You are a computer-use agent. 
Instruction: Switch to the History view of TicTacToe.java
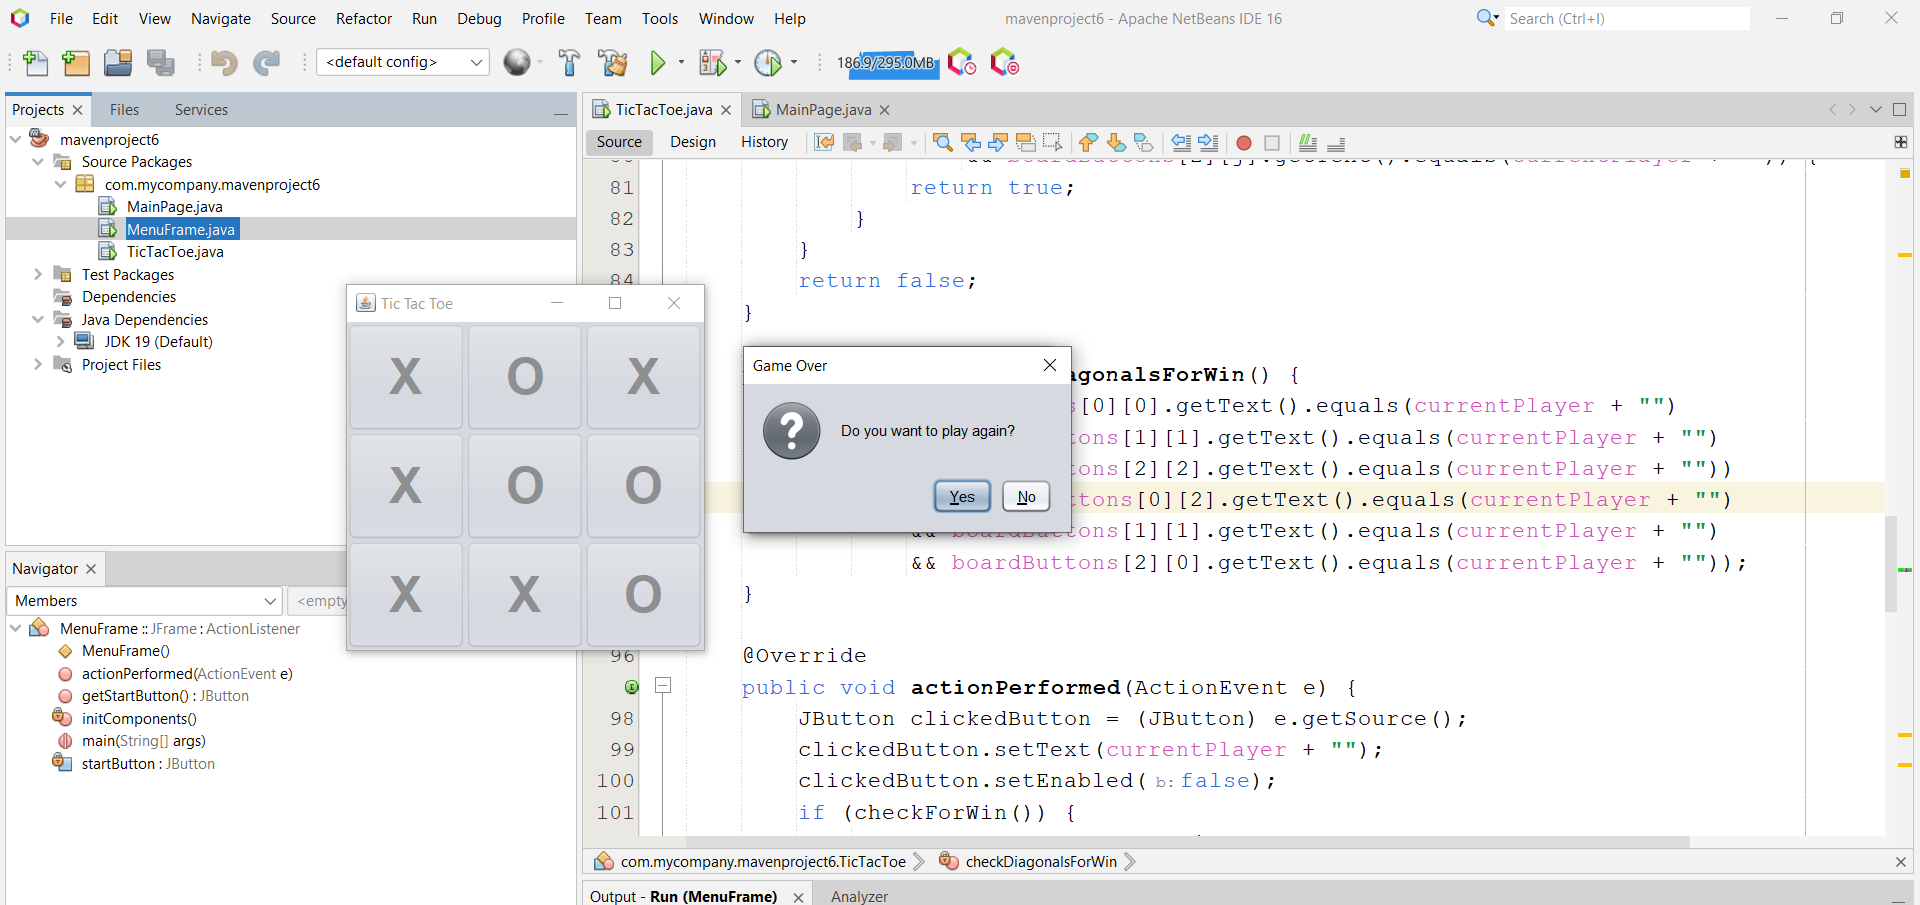tap(764, 142)
